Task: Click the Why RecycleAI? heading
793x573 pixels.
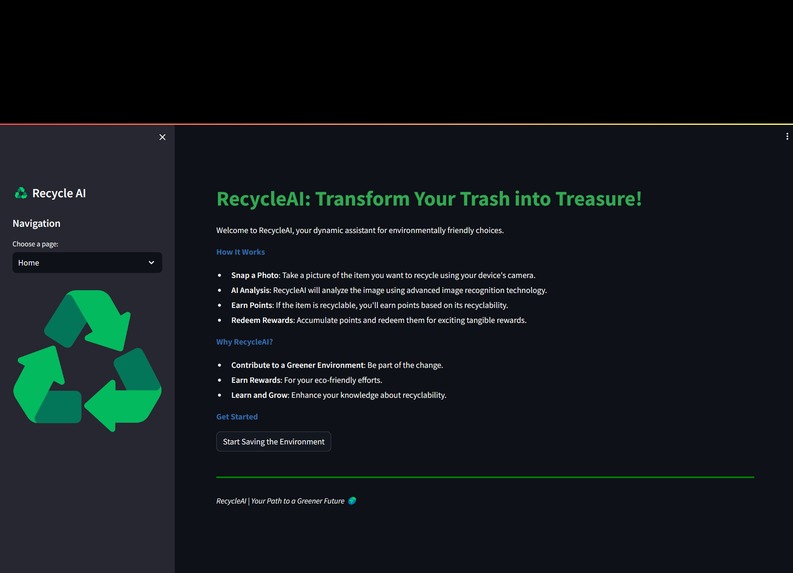Action: pos(245,342)
